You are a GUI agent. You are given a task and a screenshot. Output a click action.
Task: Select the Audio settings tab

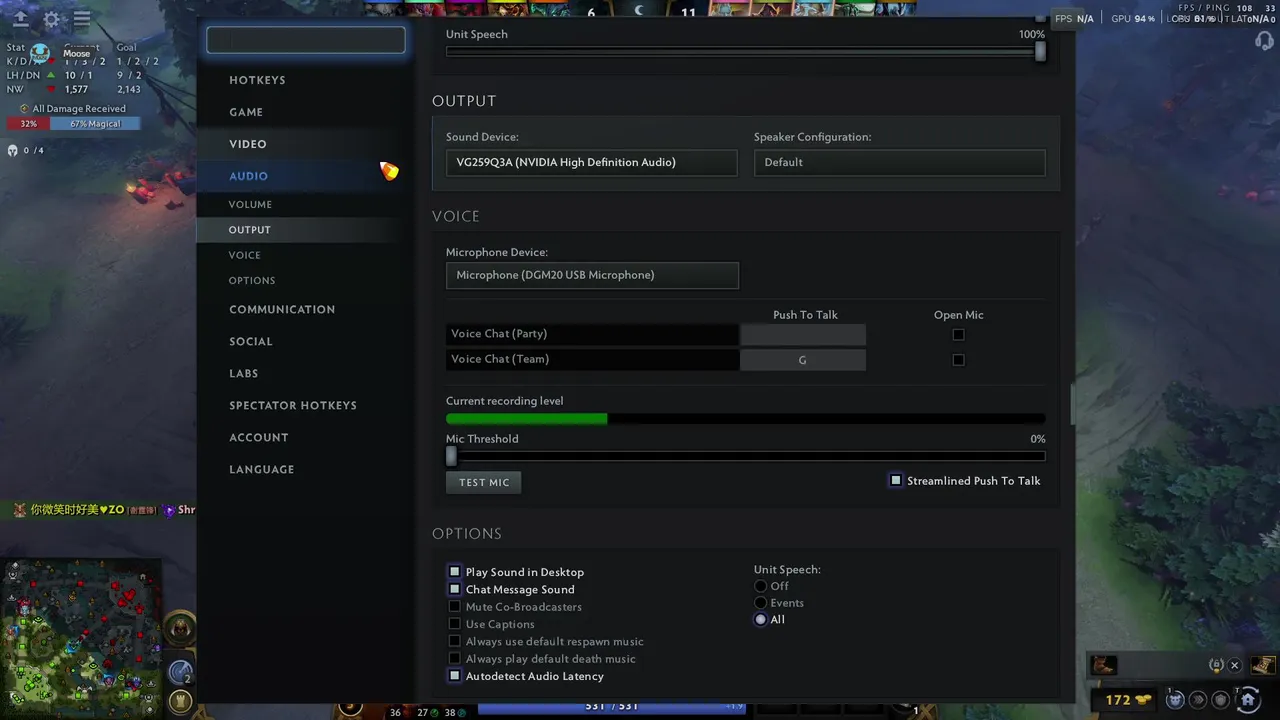248,176
